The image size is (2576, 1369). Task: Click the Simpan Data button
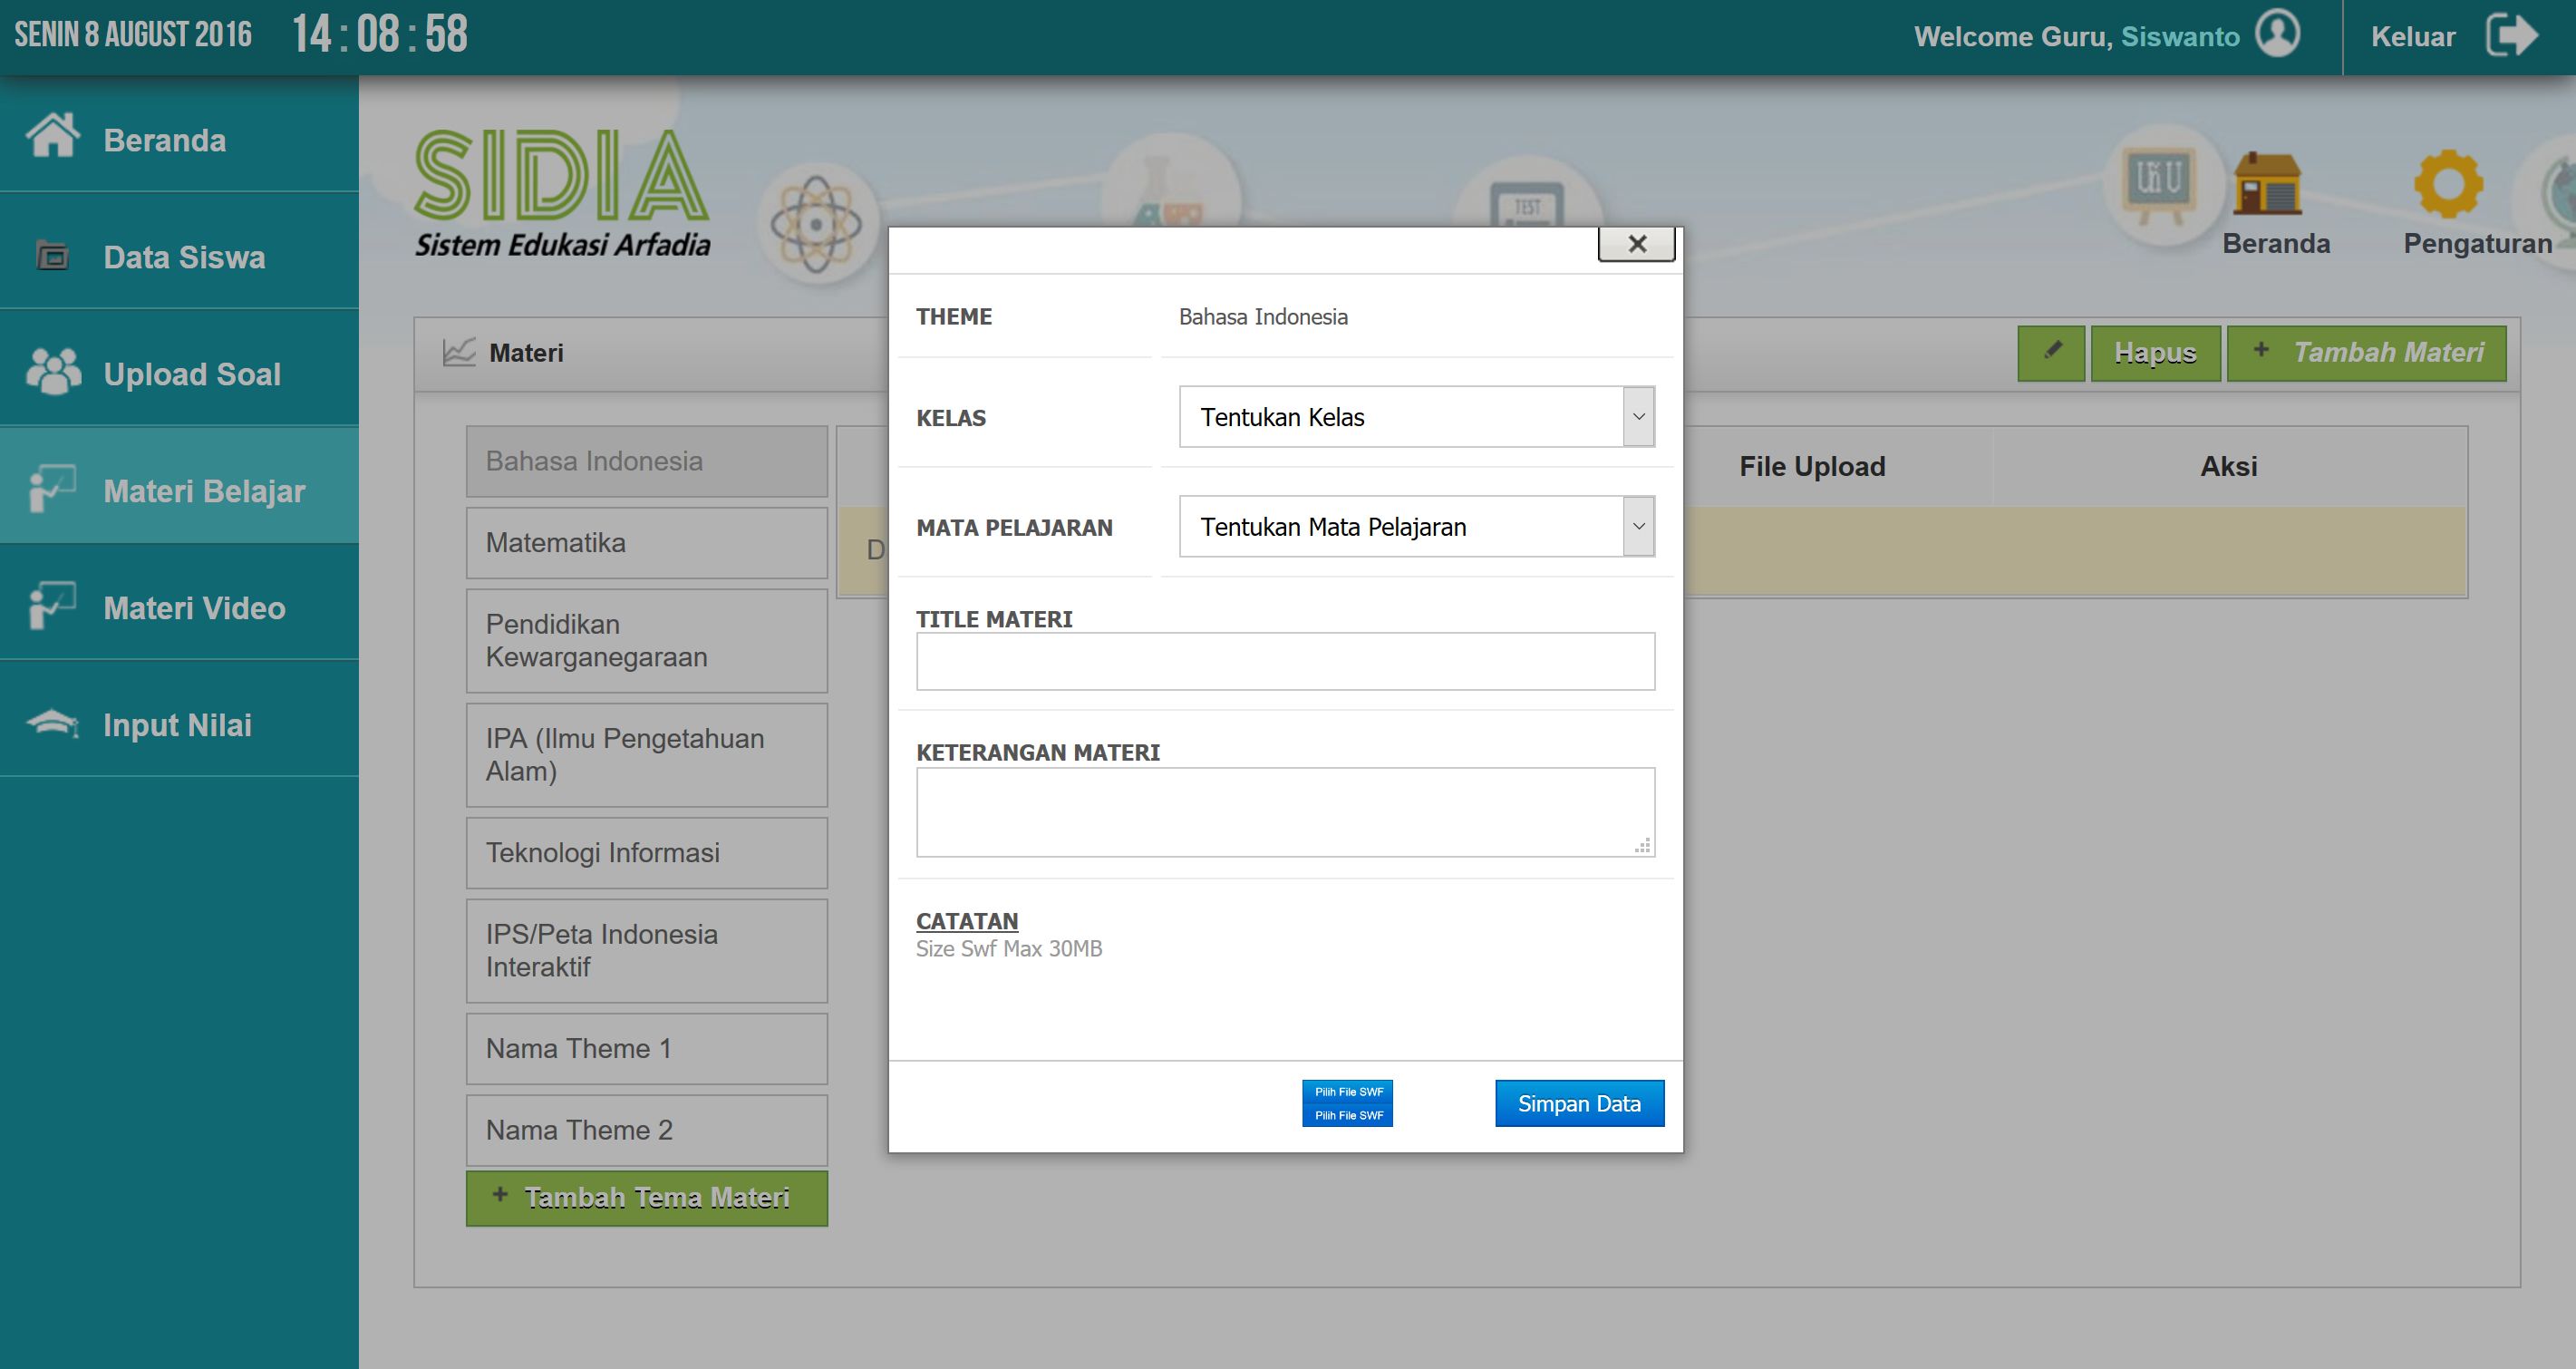tap(1579, 1103)
